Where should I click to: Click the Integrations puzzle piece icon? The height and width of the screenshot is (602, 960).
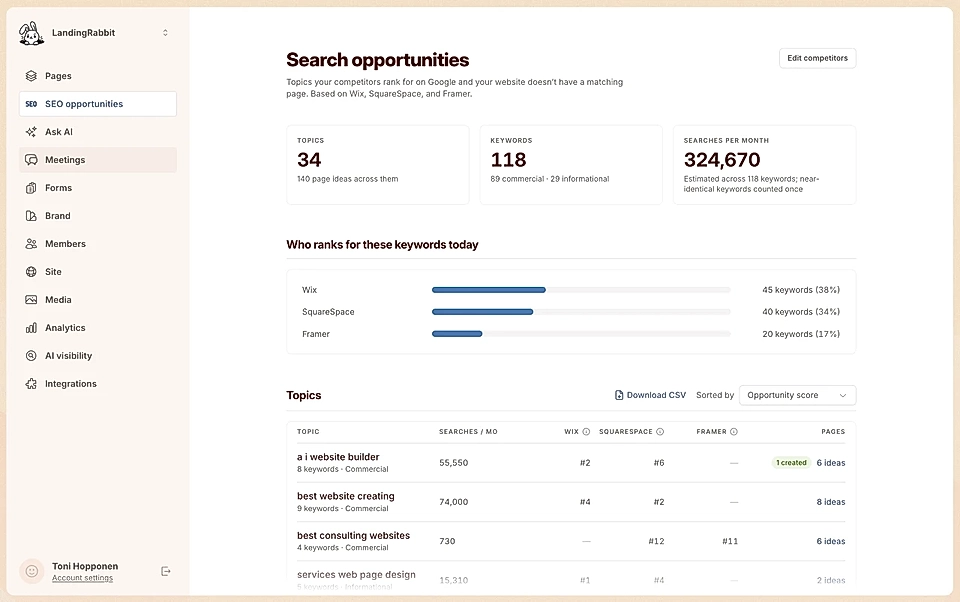click(31, 384)
